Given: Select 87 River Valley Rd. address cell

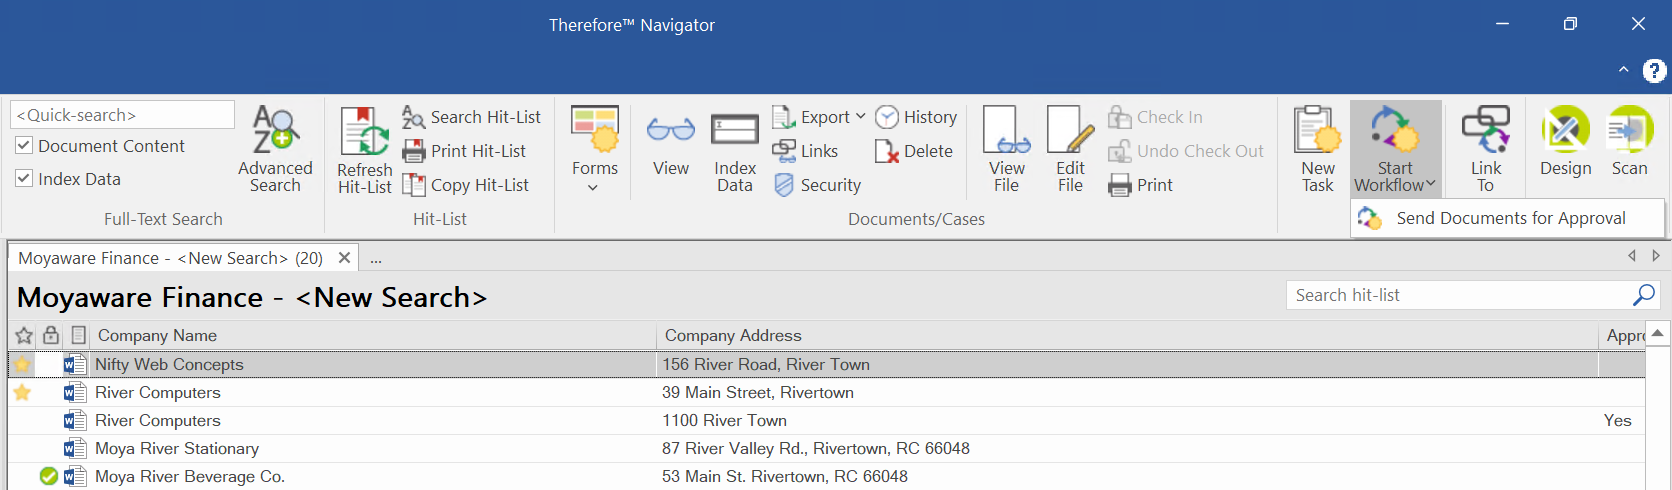Looking at the screenshot, I should click(x=815, y=449).
